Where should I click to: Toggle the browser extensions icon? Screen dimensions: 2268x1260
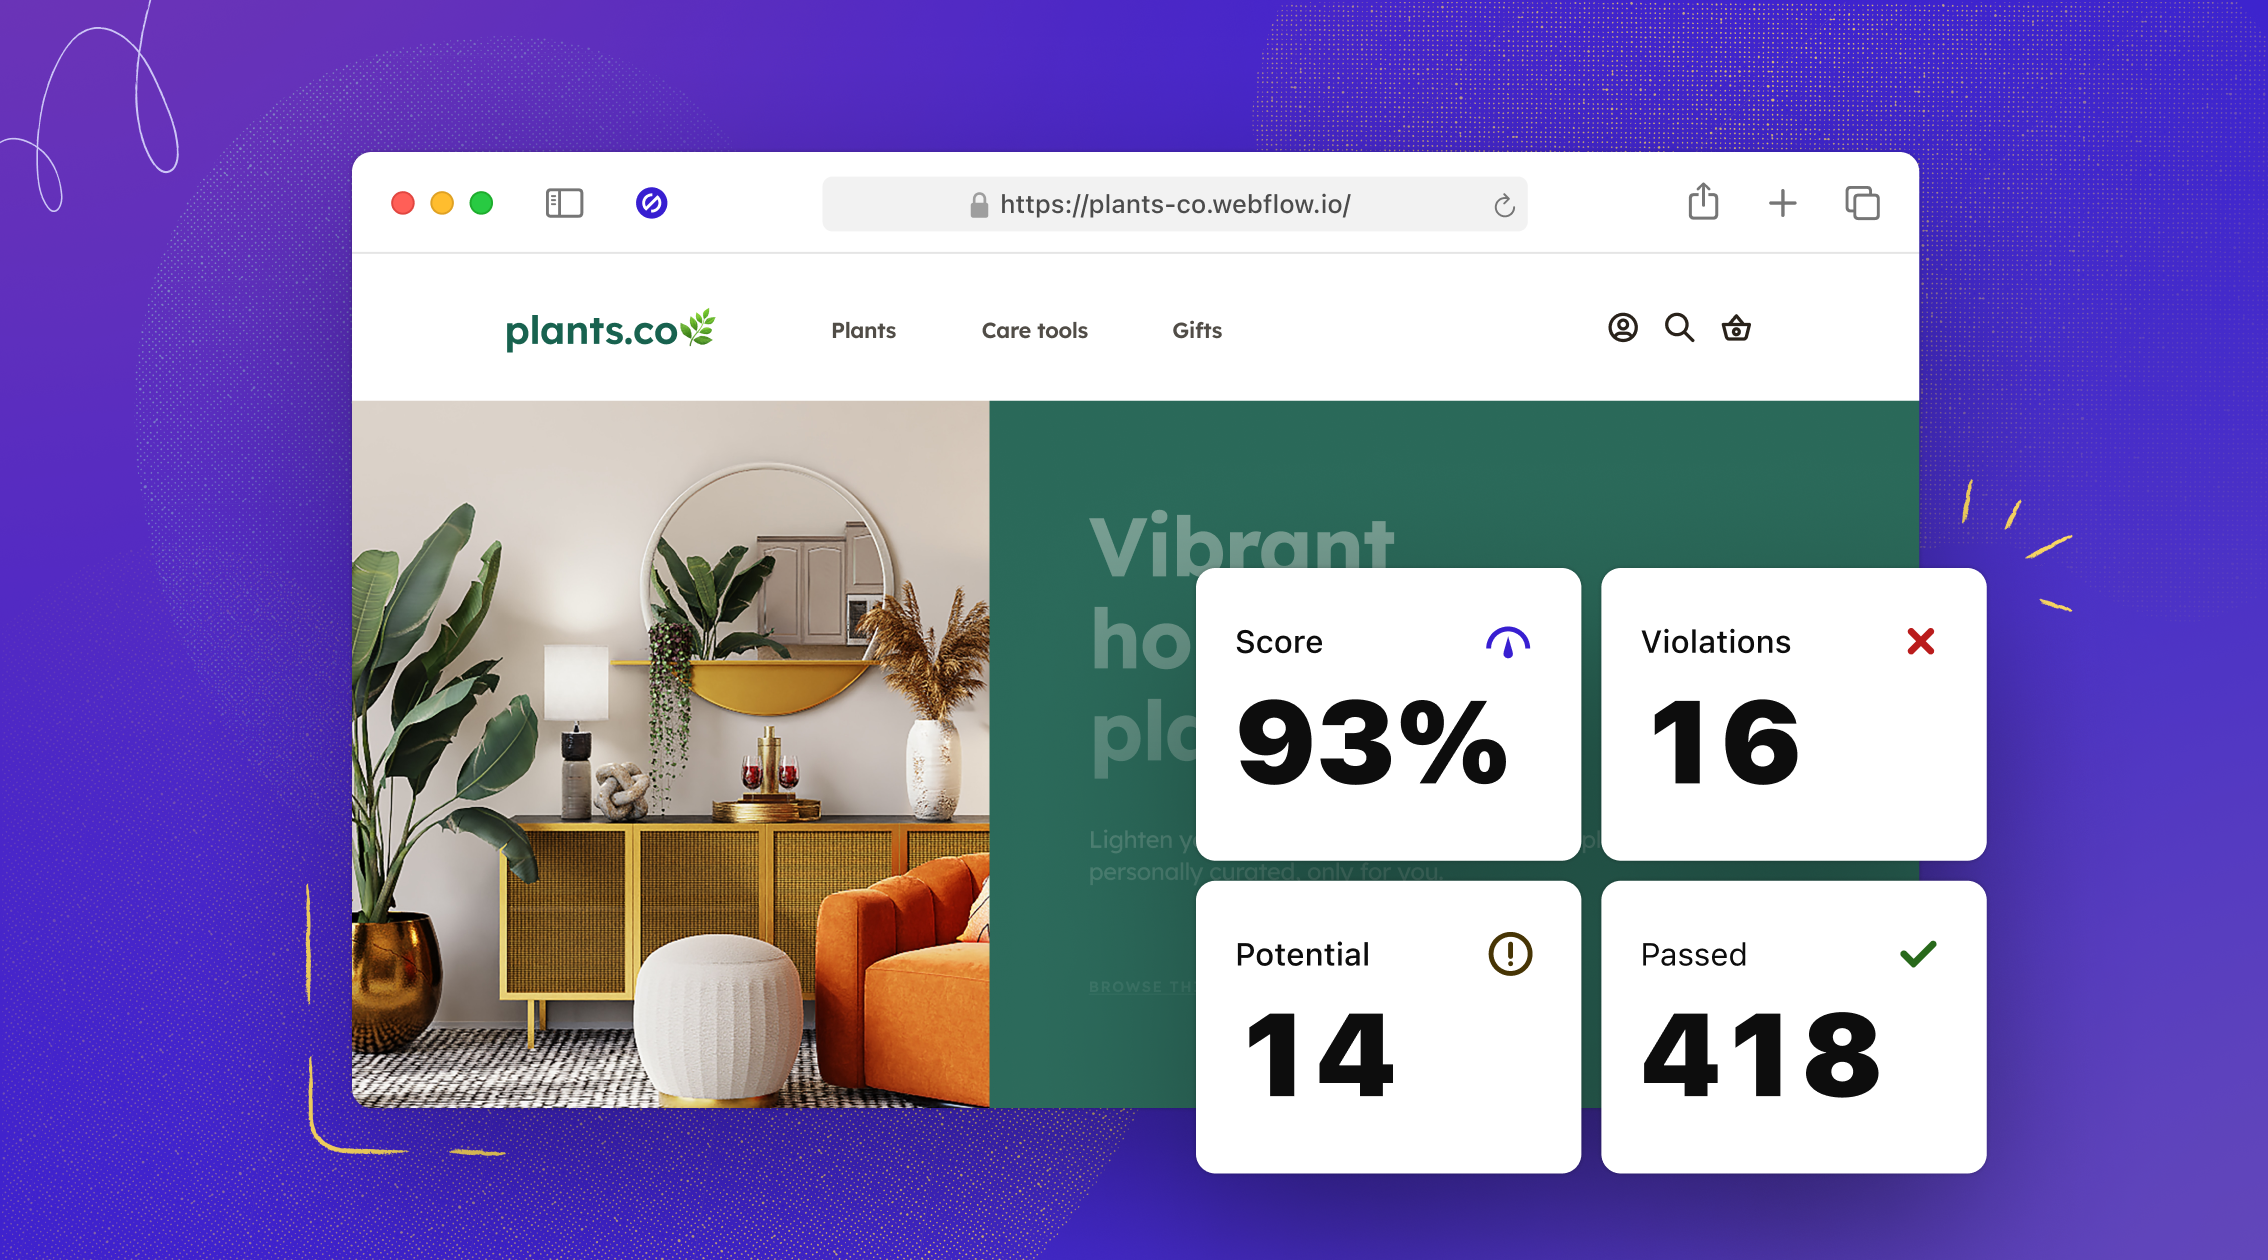648,203
